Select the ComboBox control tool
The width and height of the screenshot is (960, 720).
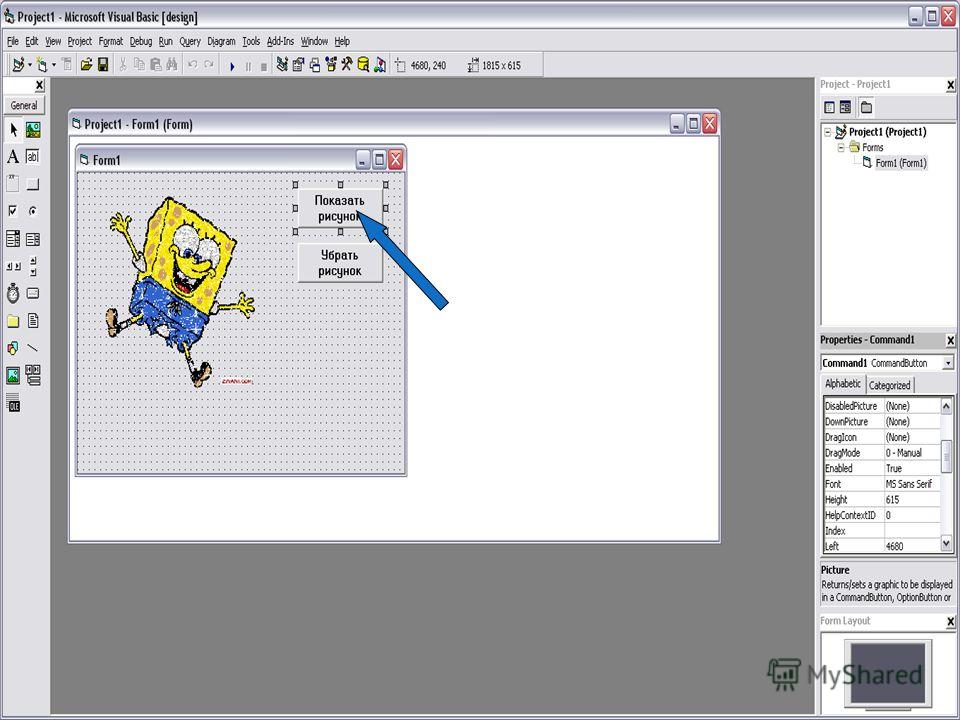pos(13,239)
